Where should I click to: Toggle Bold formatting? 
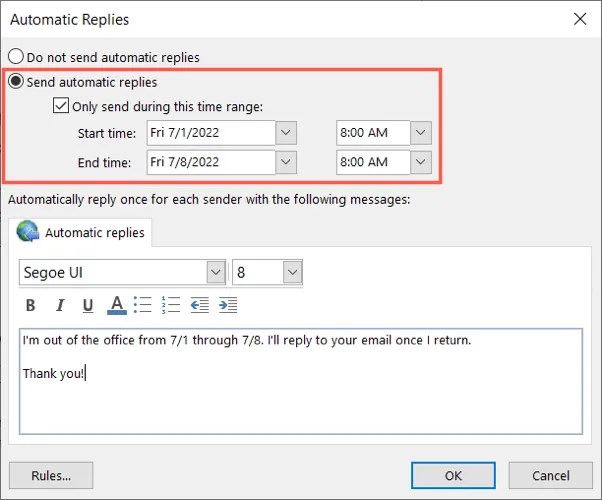pyautogui.click(x=30, y=305)
